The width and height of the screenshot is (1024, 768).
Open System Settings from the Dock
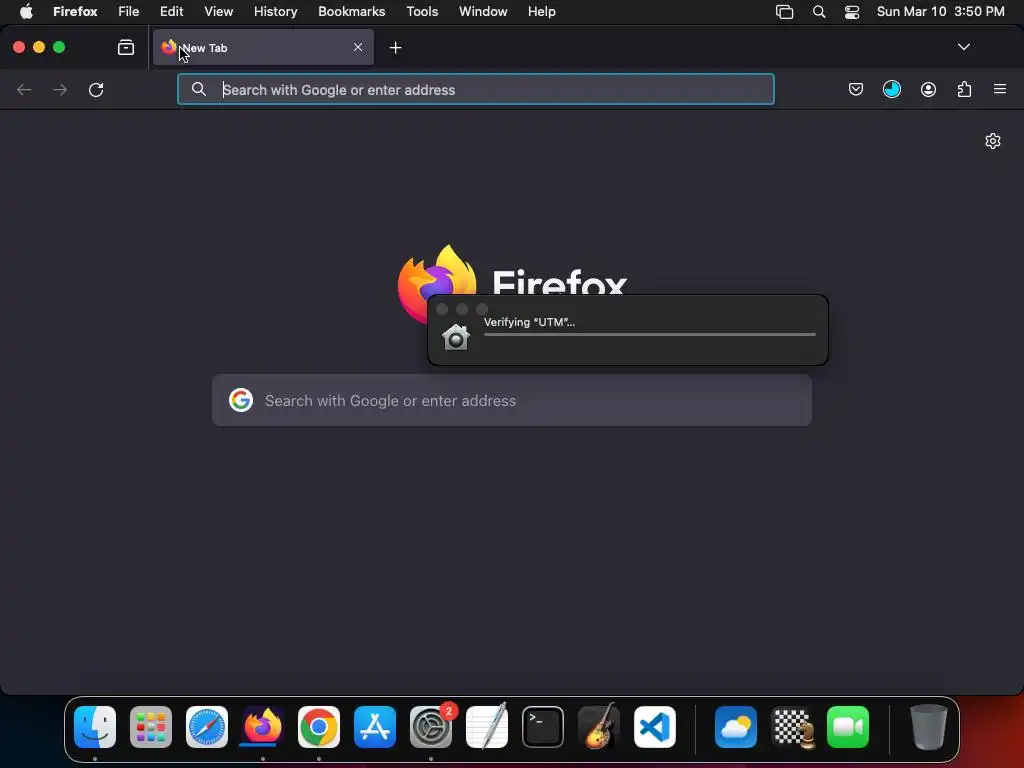pyautogui.click(x=431, y=727)
